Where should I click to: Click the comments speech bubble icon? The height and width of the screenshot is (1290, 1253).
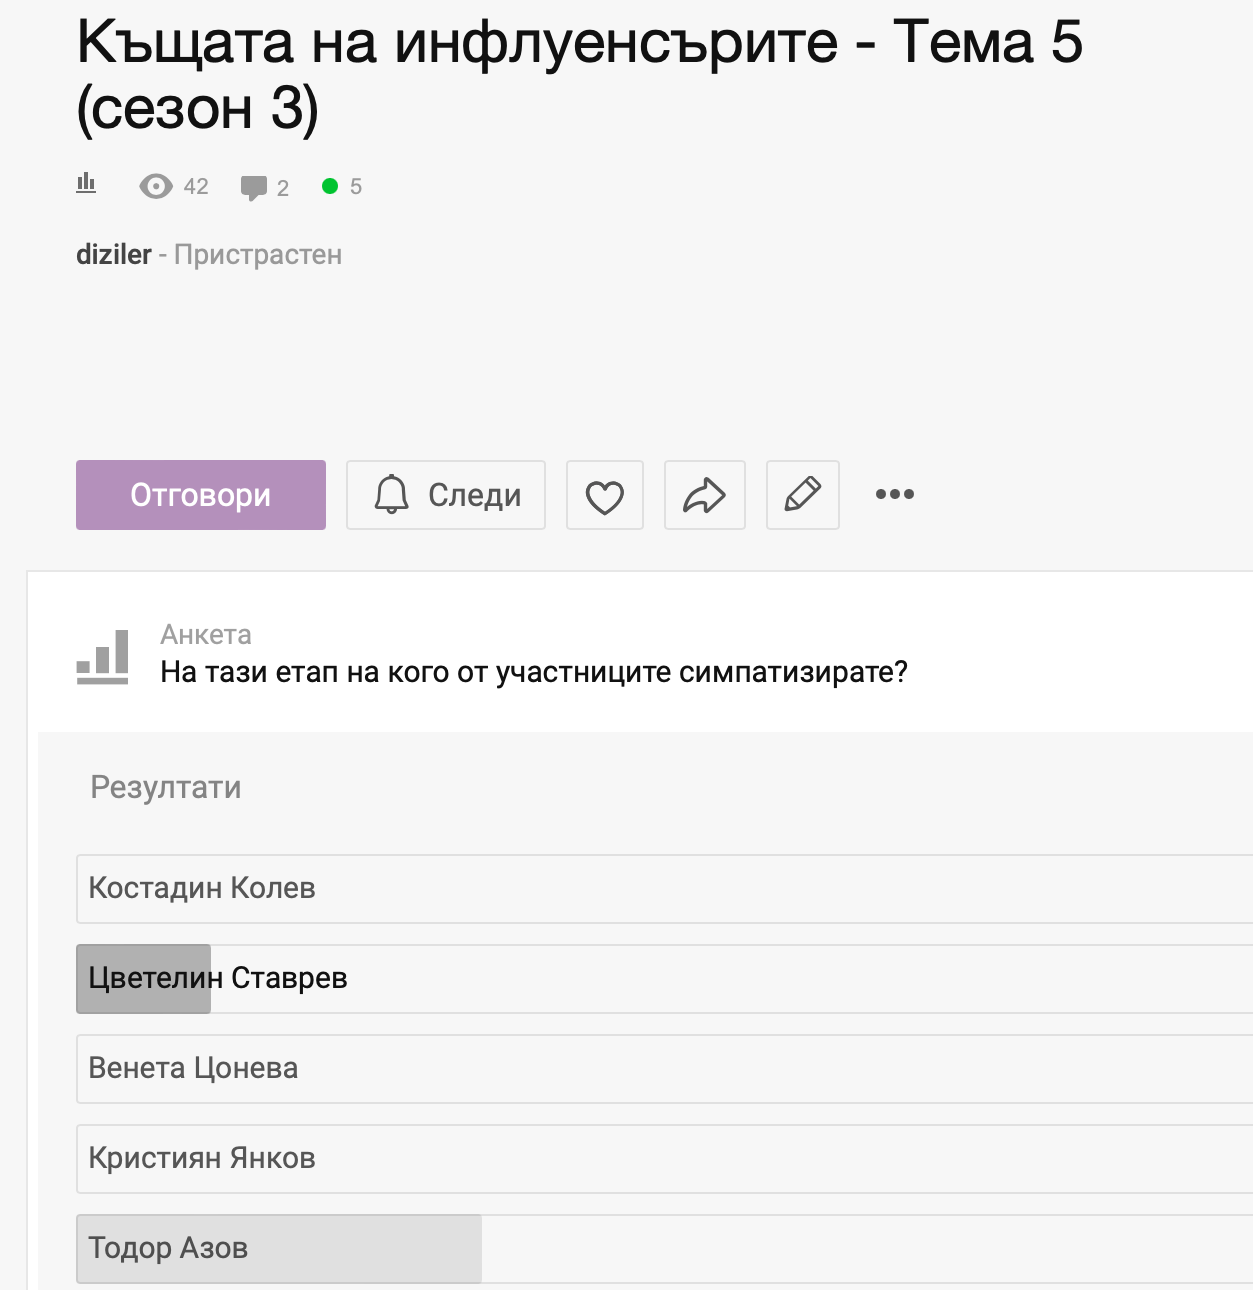point(254,187)
